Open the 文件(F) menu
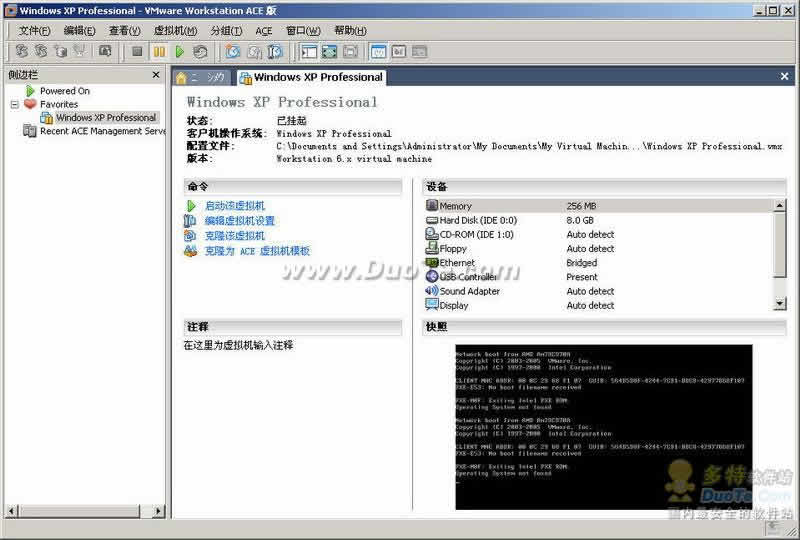This screenshot has height=540, width=800. pyautogui.click(x=34, y=30)
